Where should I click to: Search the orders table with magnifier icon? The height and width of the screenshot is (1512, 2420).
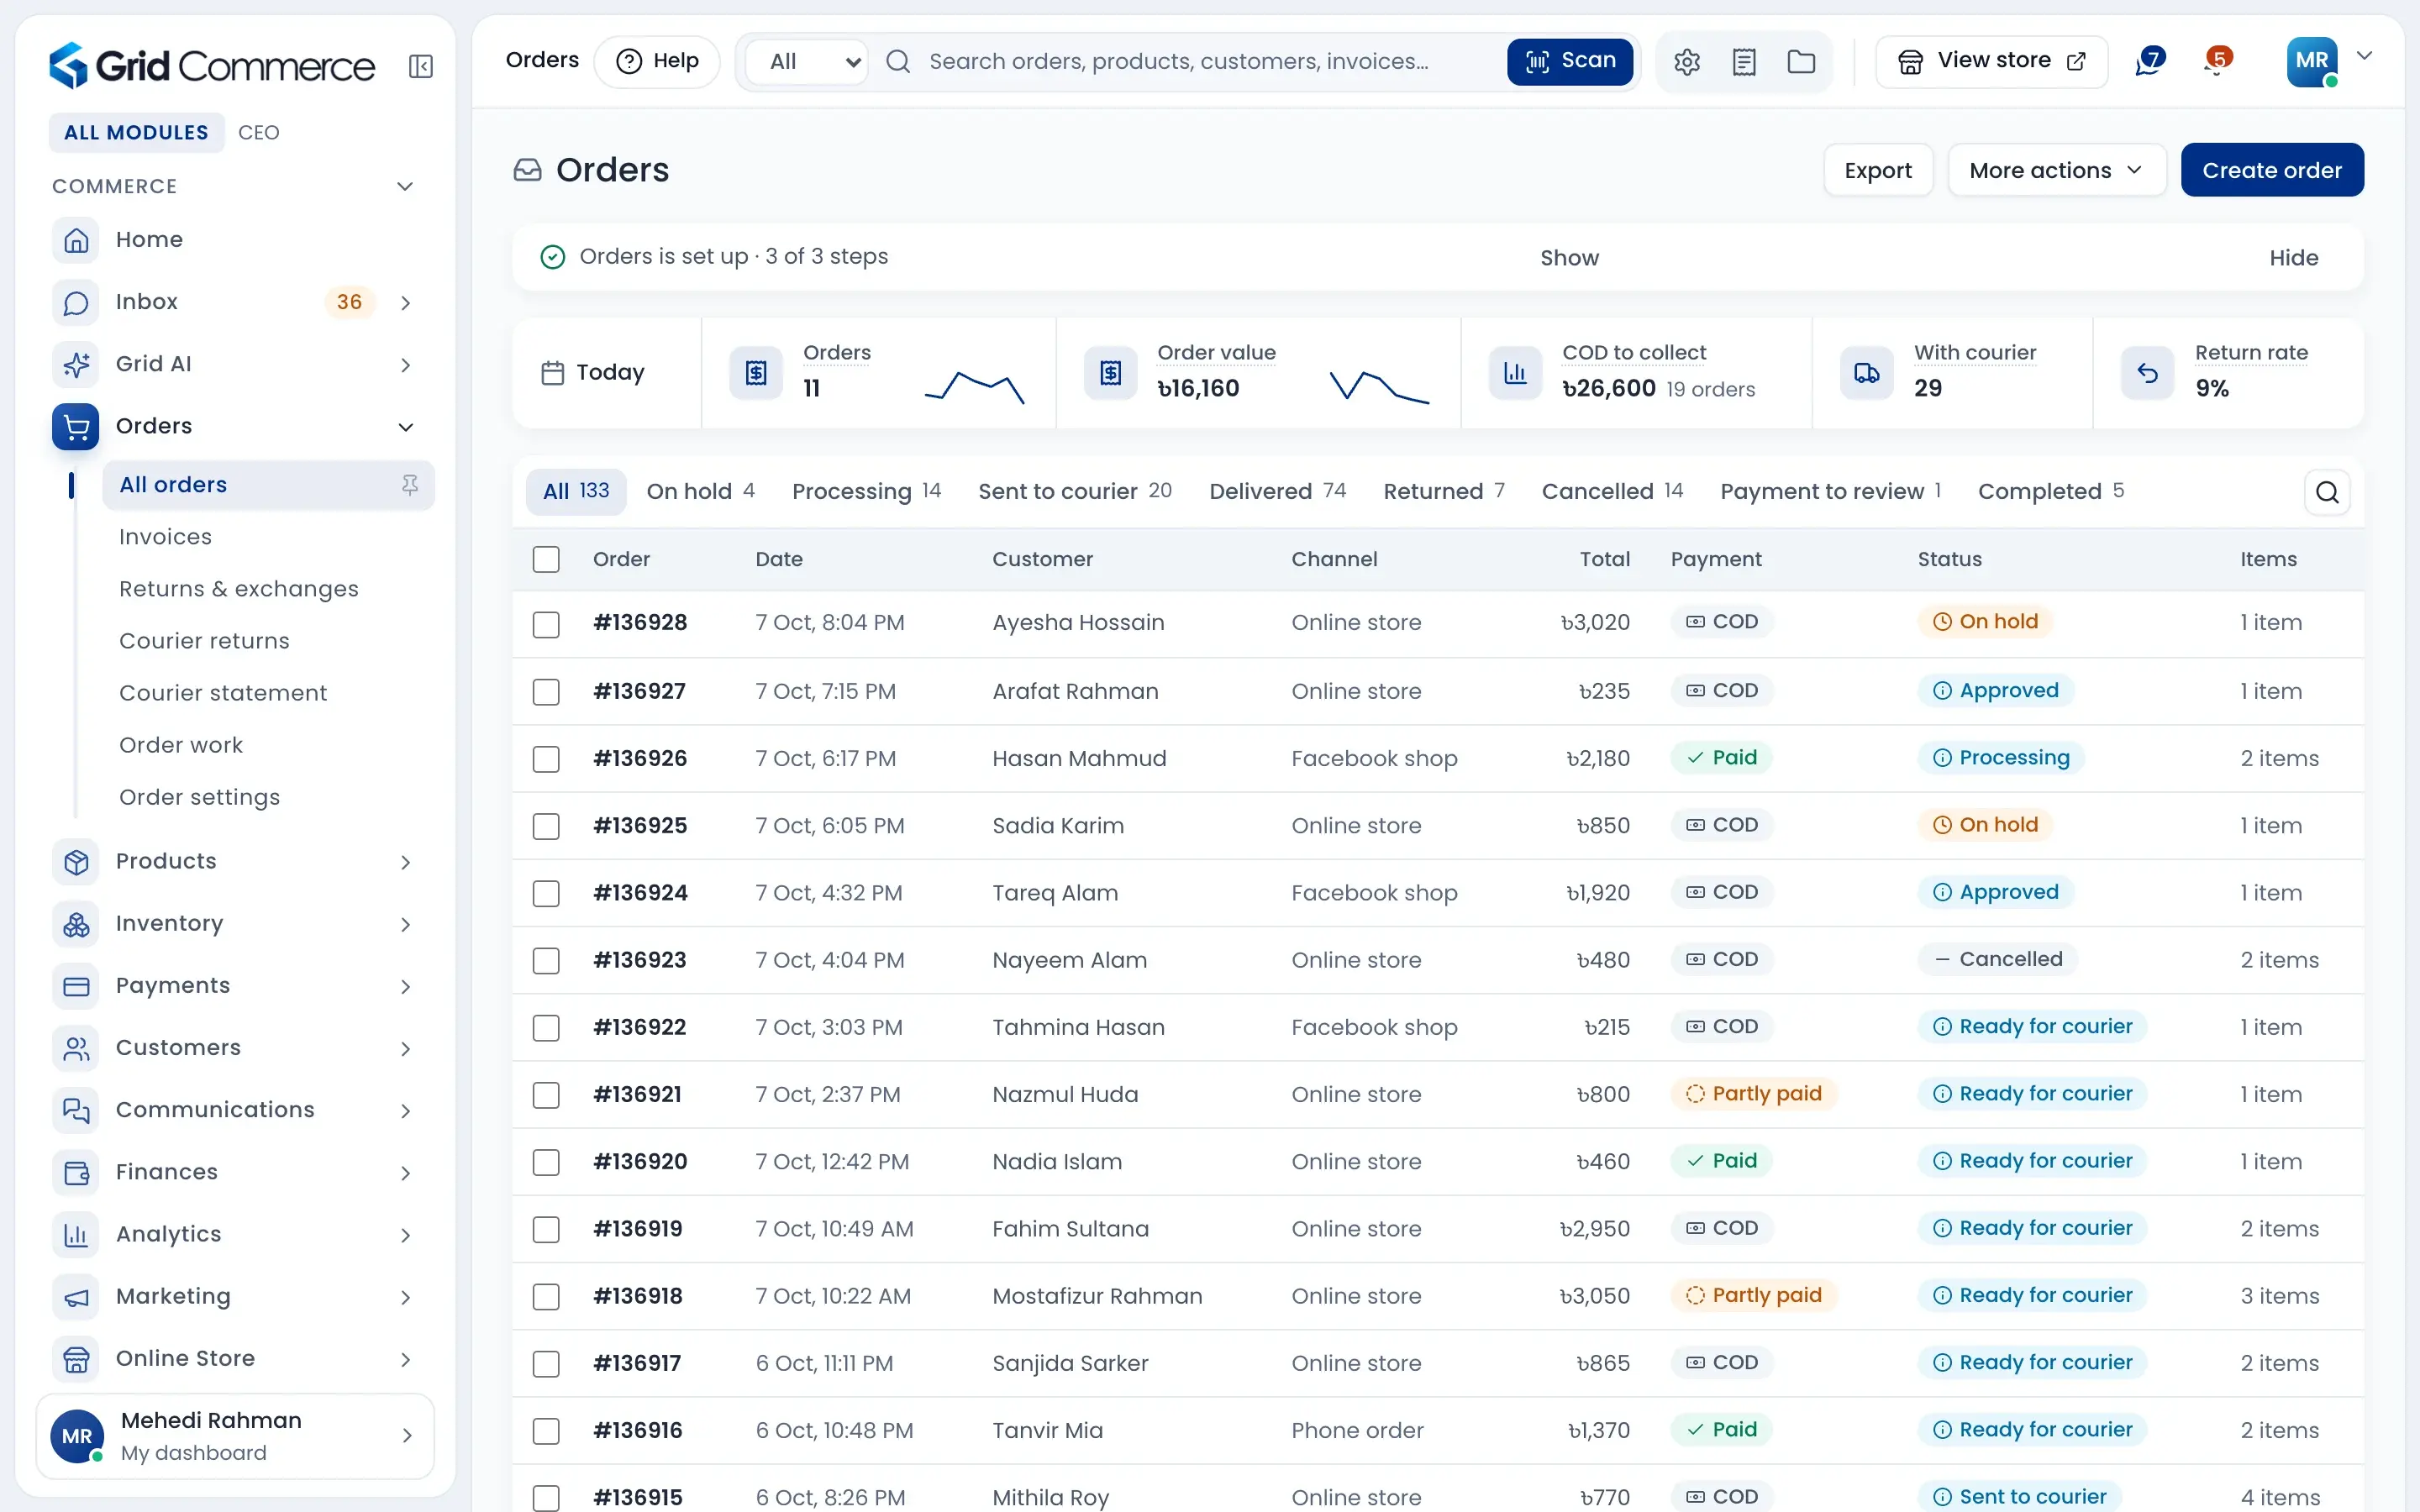pyautogui.click(x=2327, y=492)
